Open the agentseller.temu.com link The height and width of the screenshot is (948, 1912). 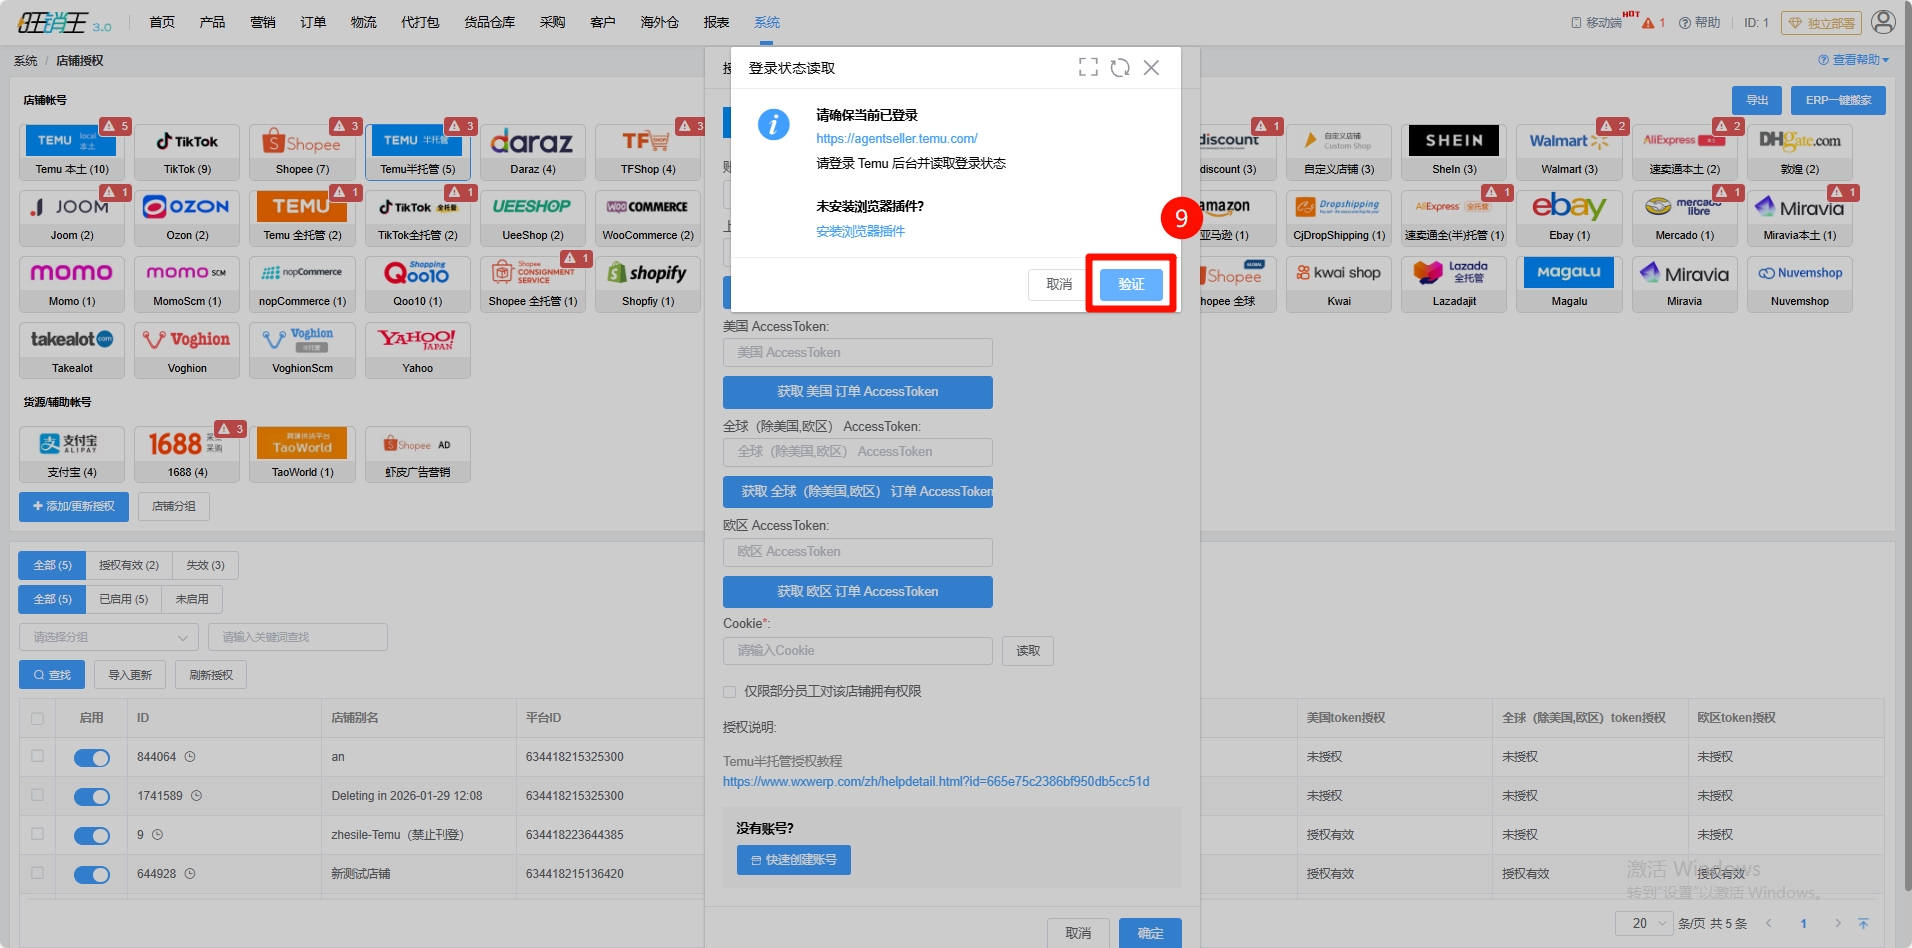896,139
